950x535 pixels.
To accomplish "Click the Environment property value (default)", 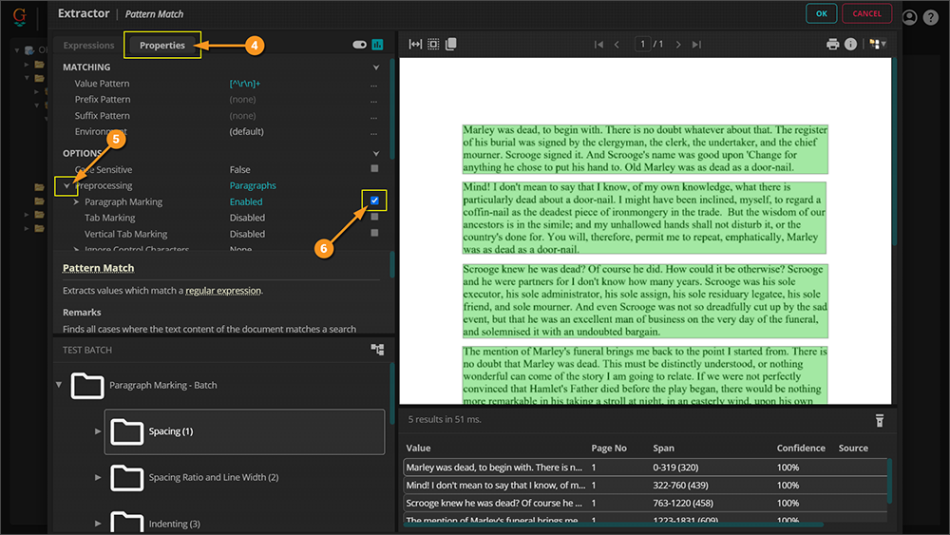I will point(246,131).
